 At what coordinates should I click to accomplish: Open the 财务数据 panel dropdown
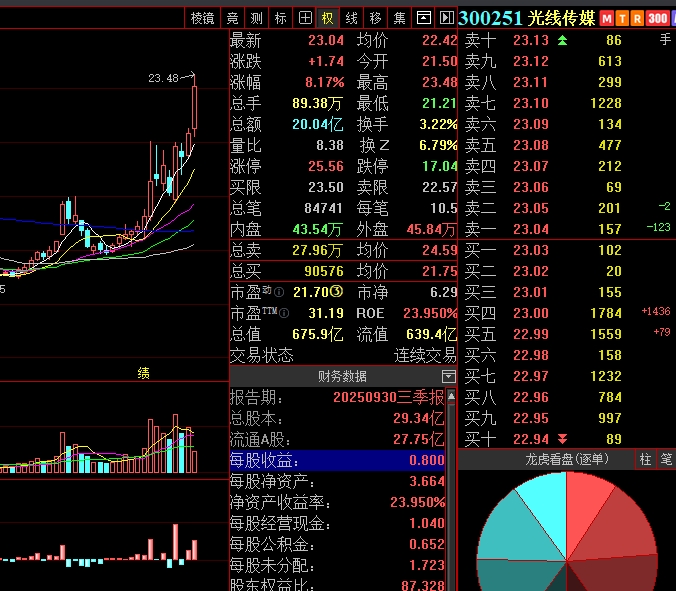[x=448, y=377]
